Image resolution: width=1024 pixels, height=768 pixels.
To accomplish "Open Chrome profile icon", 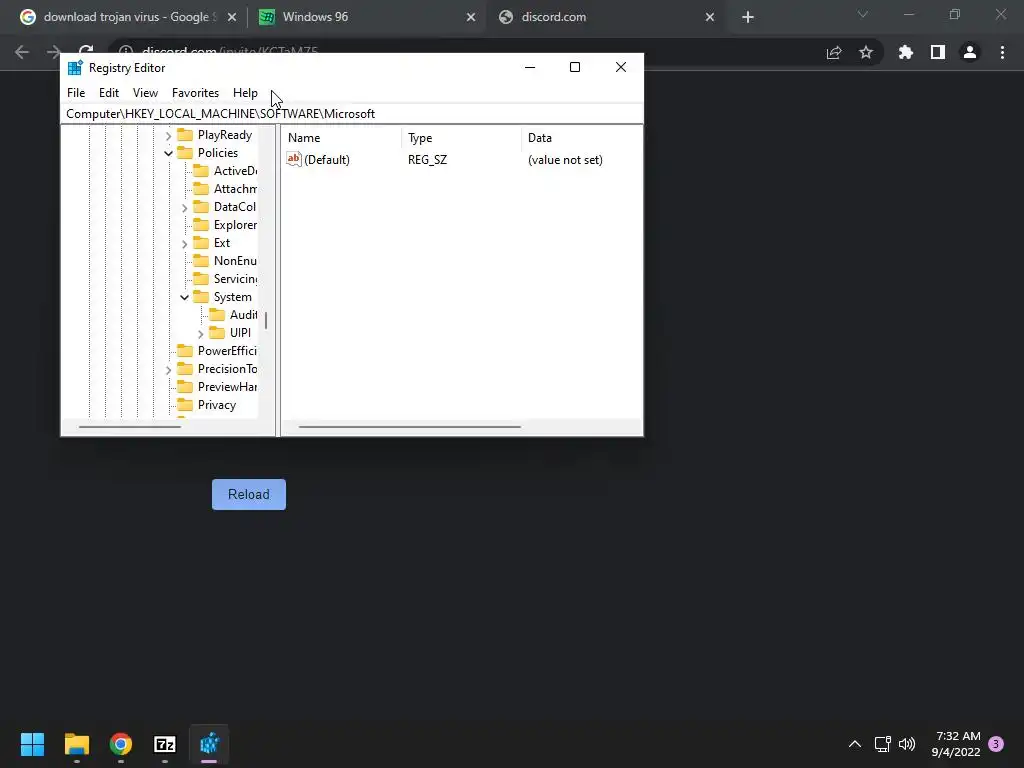I will 970,52.
